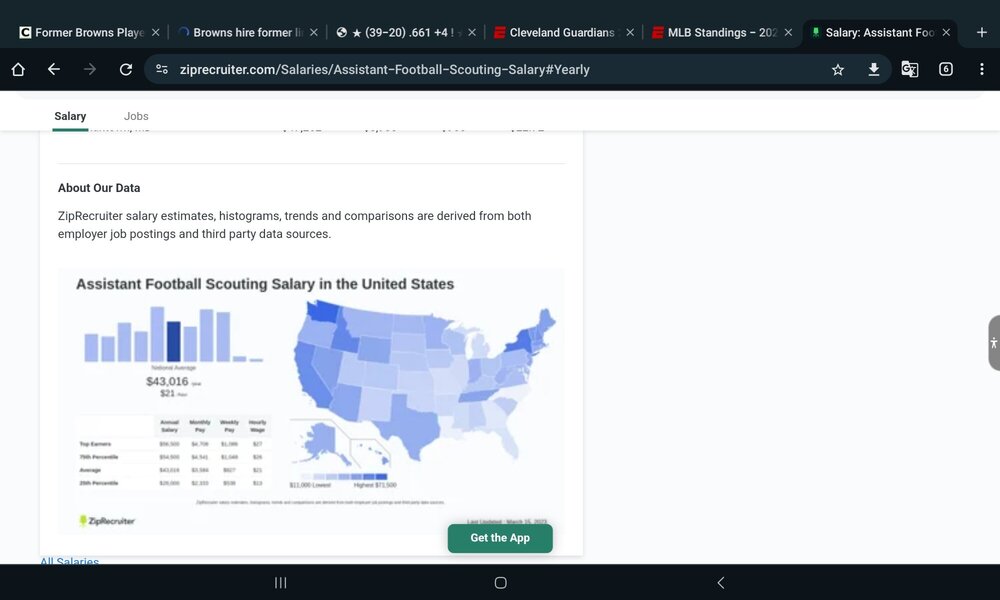Screen dimensions: 1000x600
Task: Translate page with the translate icon
Action: tap(909, 70)
